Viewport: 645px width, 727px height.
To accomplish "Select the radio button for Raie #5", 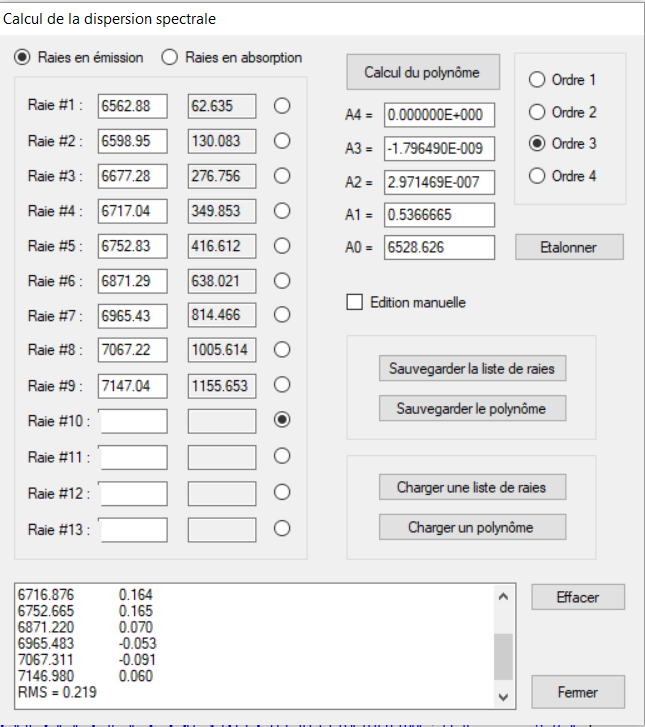I will pos(282,246).
